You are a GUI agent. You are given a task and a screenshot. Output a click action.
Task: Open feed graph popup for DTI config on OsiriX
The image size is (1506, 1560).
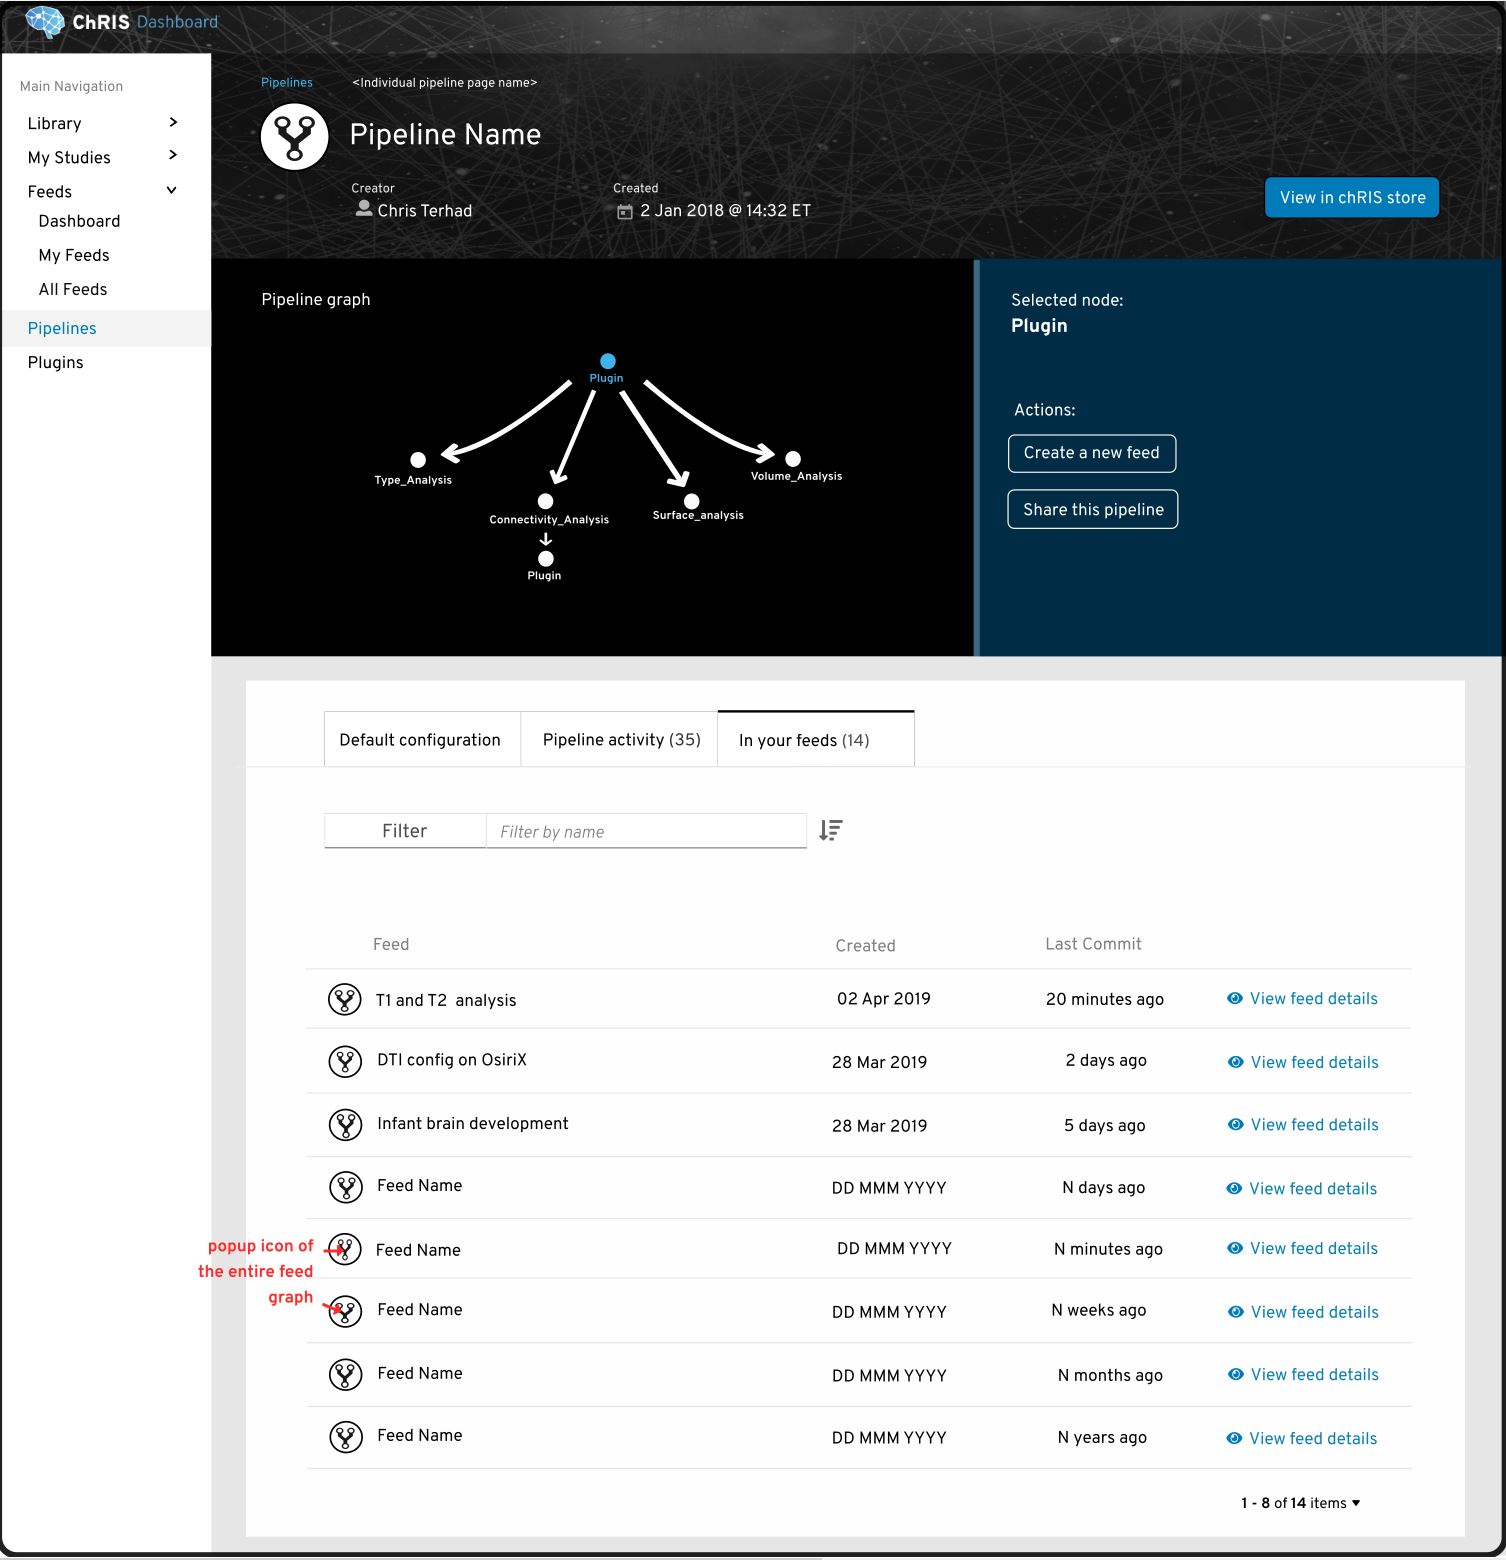click(x=344, y=1061)
